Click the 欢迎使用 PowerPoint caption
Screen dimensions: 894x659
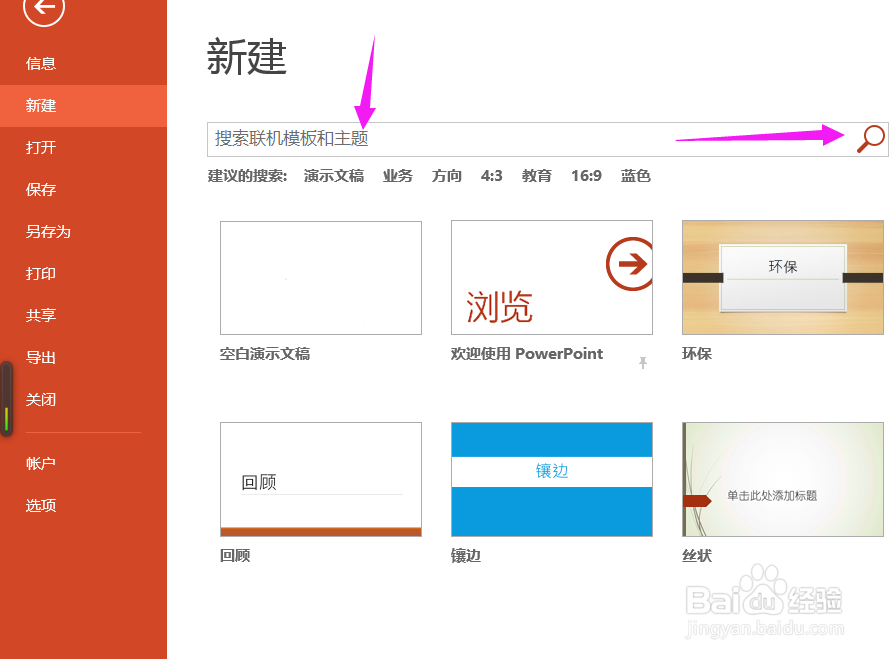pyautogui.click(x=527, y=354)
